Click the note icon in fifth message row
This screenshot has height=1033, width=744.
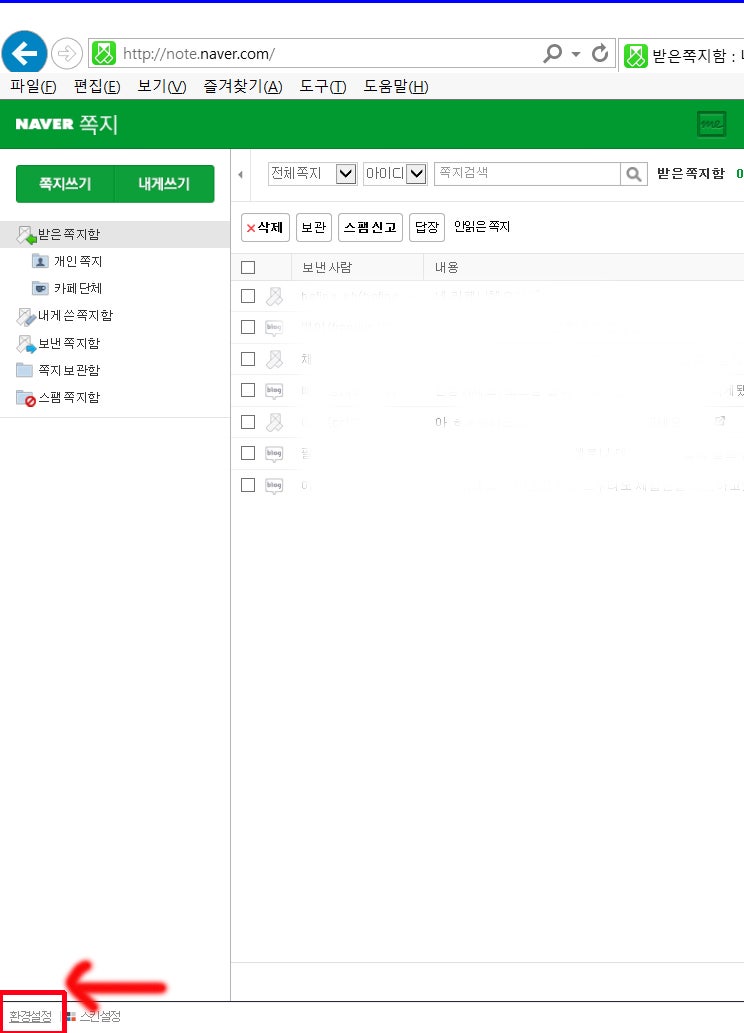pos(274,422)
